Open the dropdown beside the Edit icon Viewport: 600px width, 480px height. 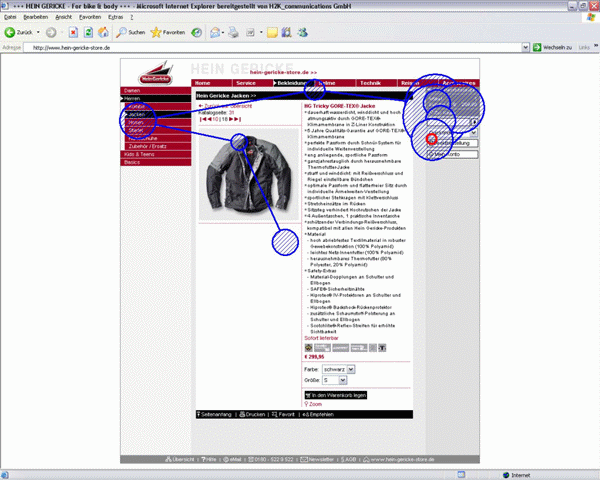click(x=261, y=33)
